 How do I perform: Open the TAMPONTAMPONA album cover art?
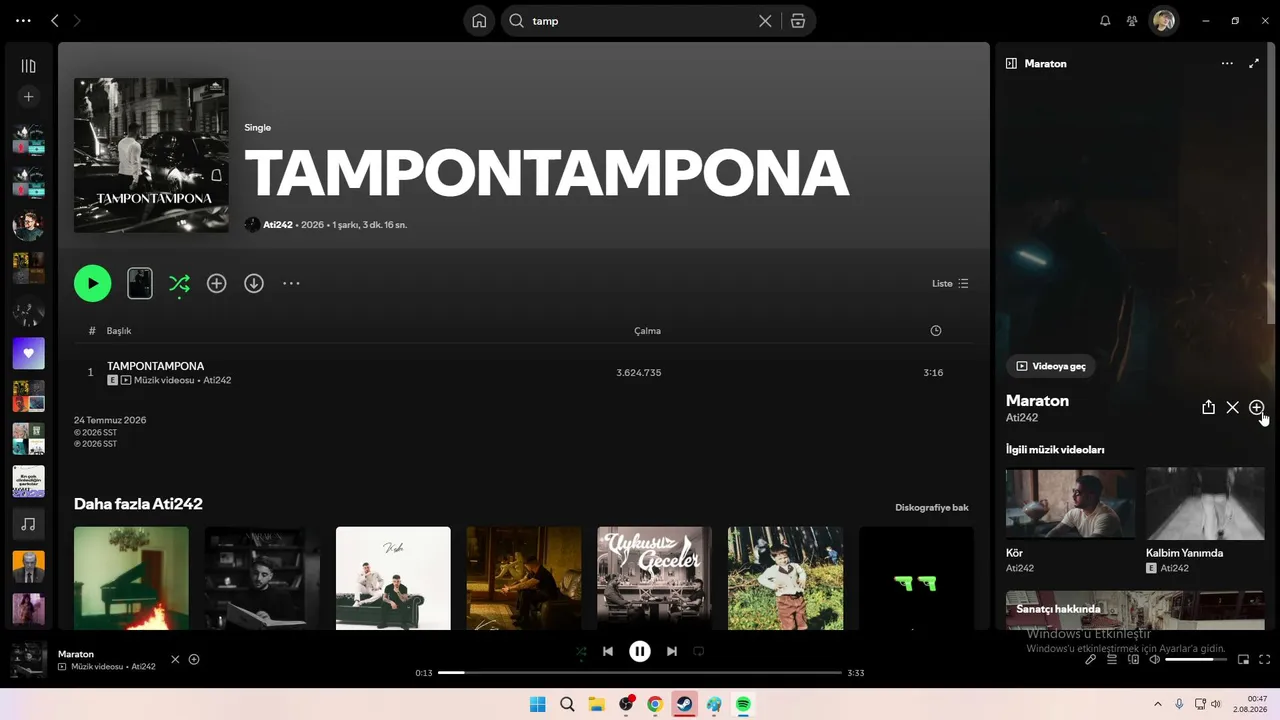click(x=151, y=155)
